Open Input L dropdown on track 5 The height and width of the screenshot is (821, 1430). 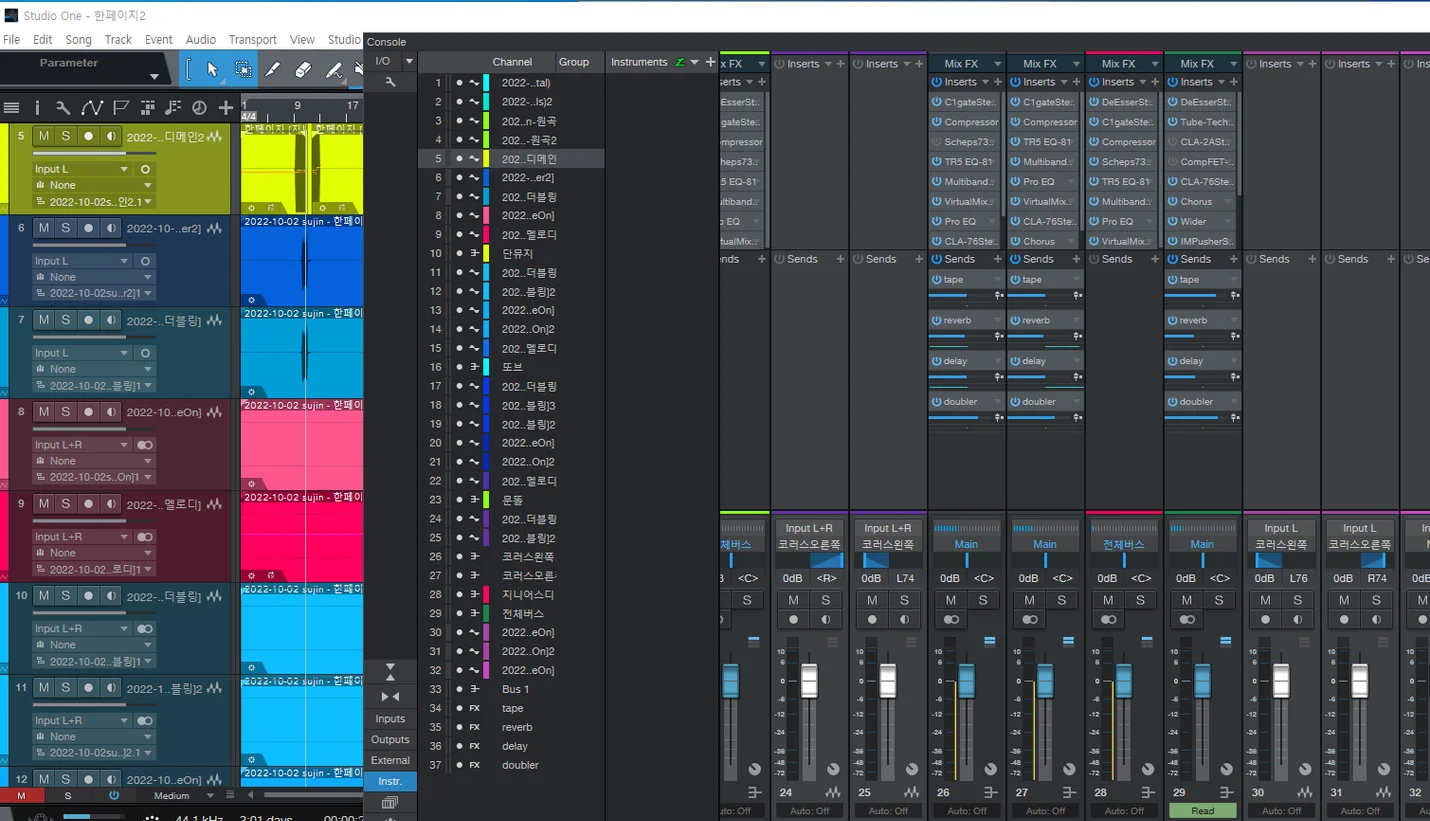124,169
